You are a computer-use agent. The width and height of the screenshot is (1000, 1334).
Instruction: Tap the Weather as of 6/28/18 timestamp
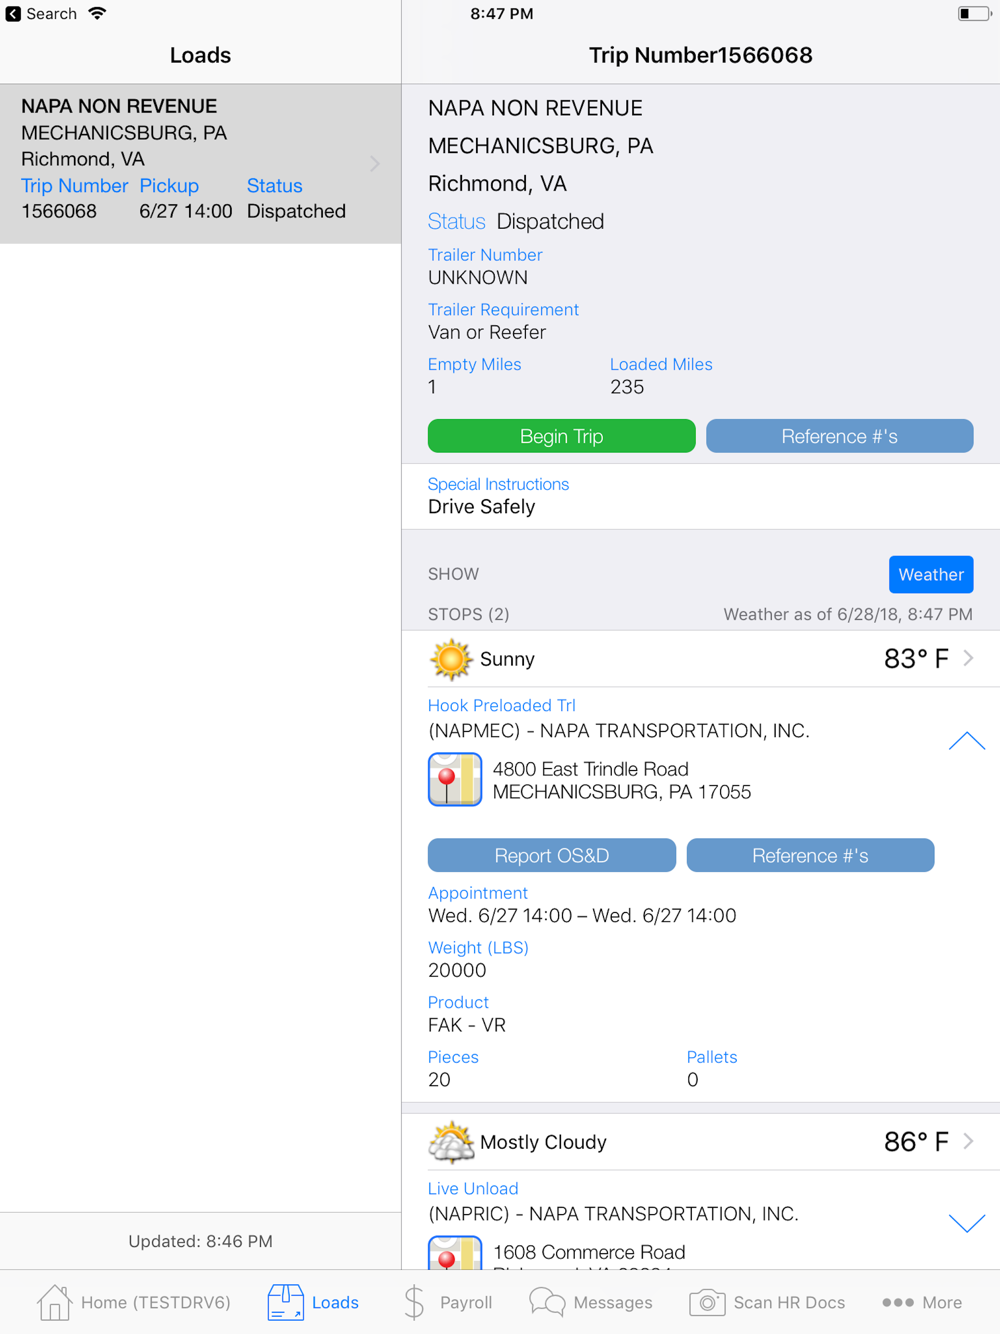(848, 614)
